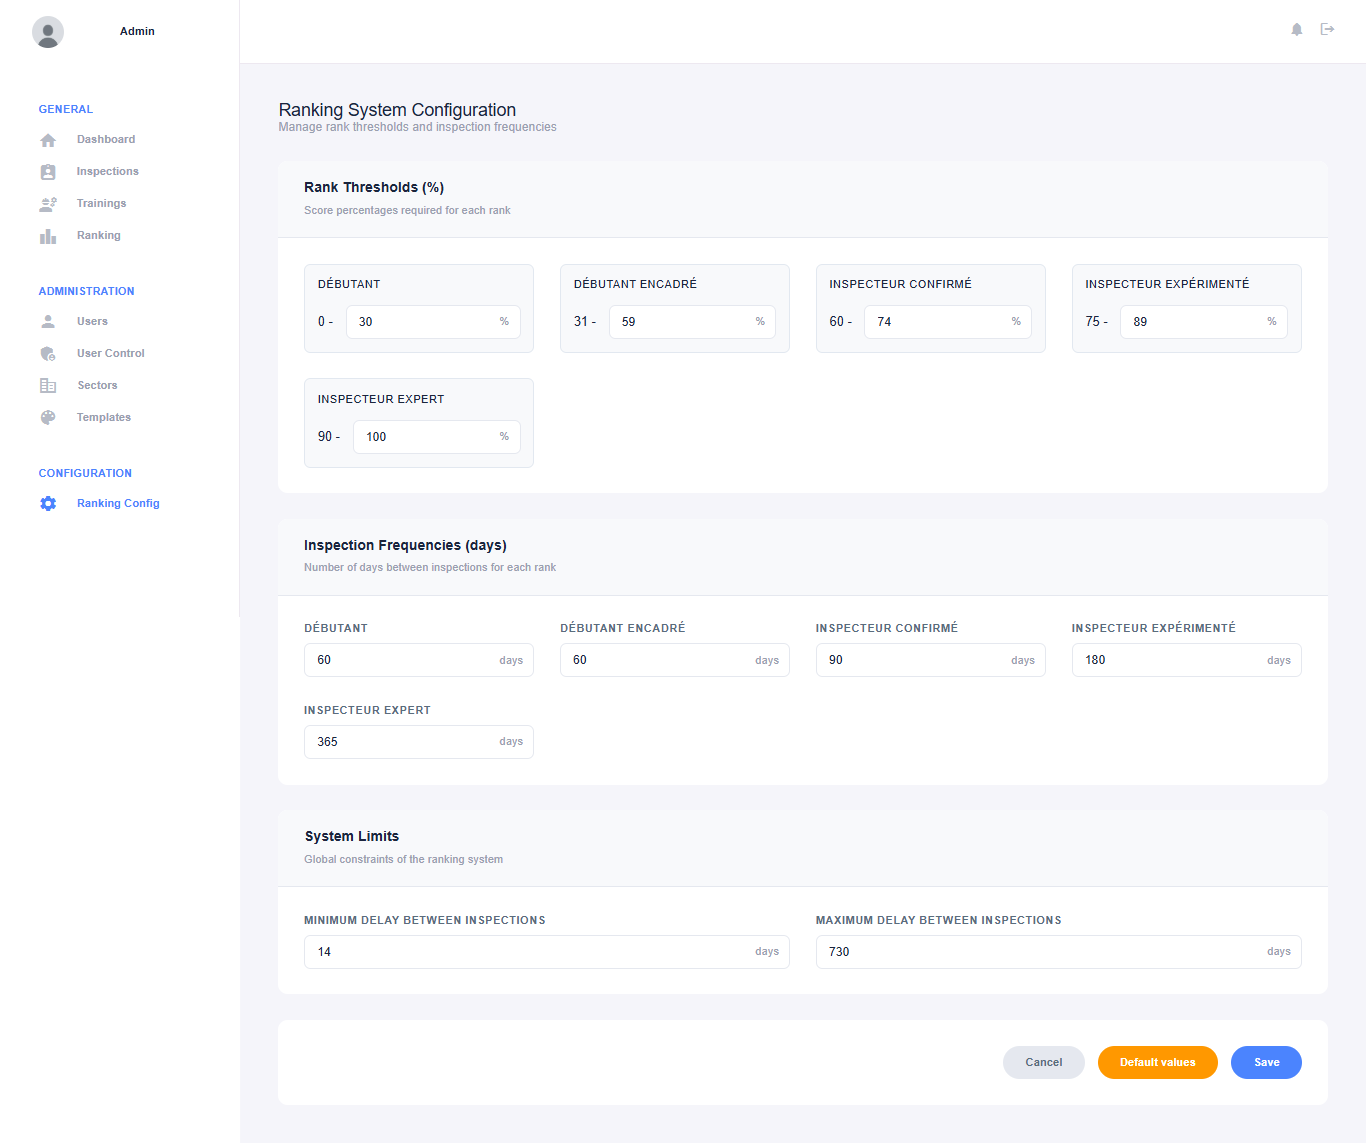Viewport: 1366px width, 1143px height.
Task: Click the Trainings people icon
Action: click(x=48, y=204)
